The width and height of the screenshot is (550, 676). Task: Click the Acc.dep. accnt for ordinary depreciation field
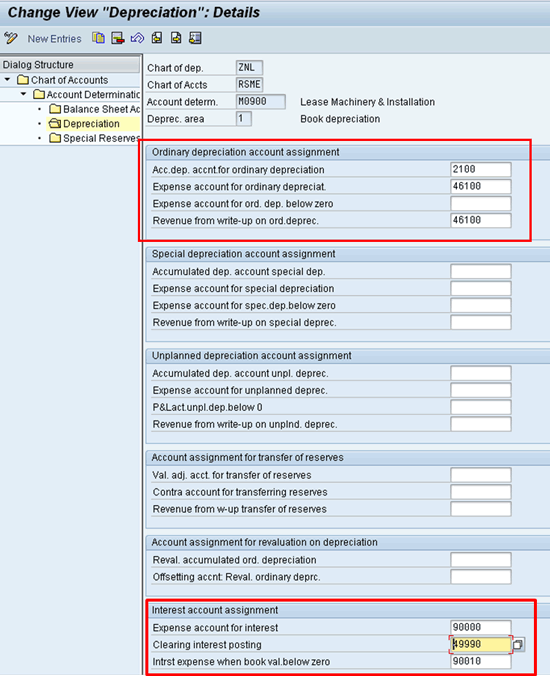tap(481, 169)
